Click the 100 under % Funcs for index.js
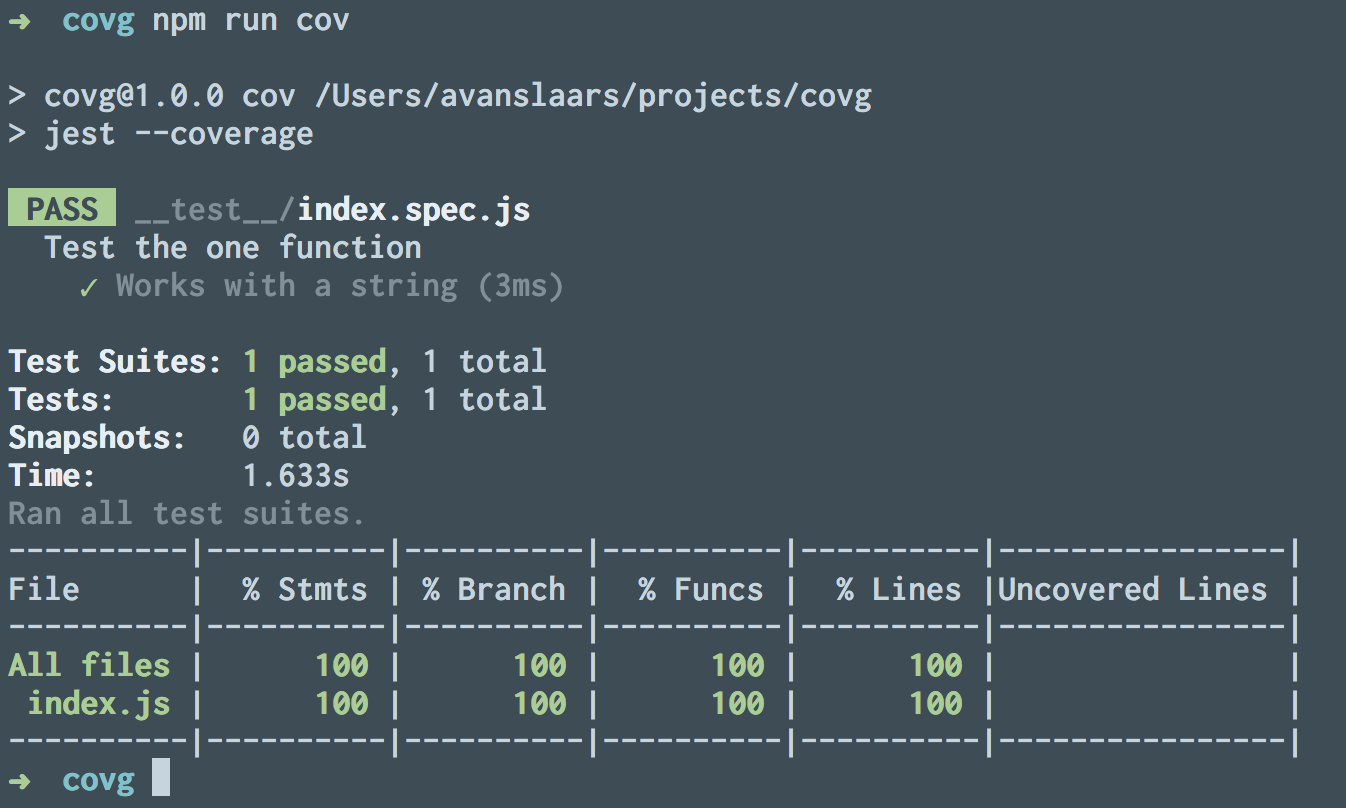Viewport: 1346px width, 808px height. click(x=740, y=702)
